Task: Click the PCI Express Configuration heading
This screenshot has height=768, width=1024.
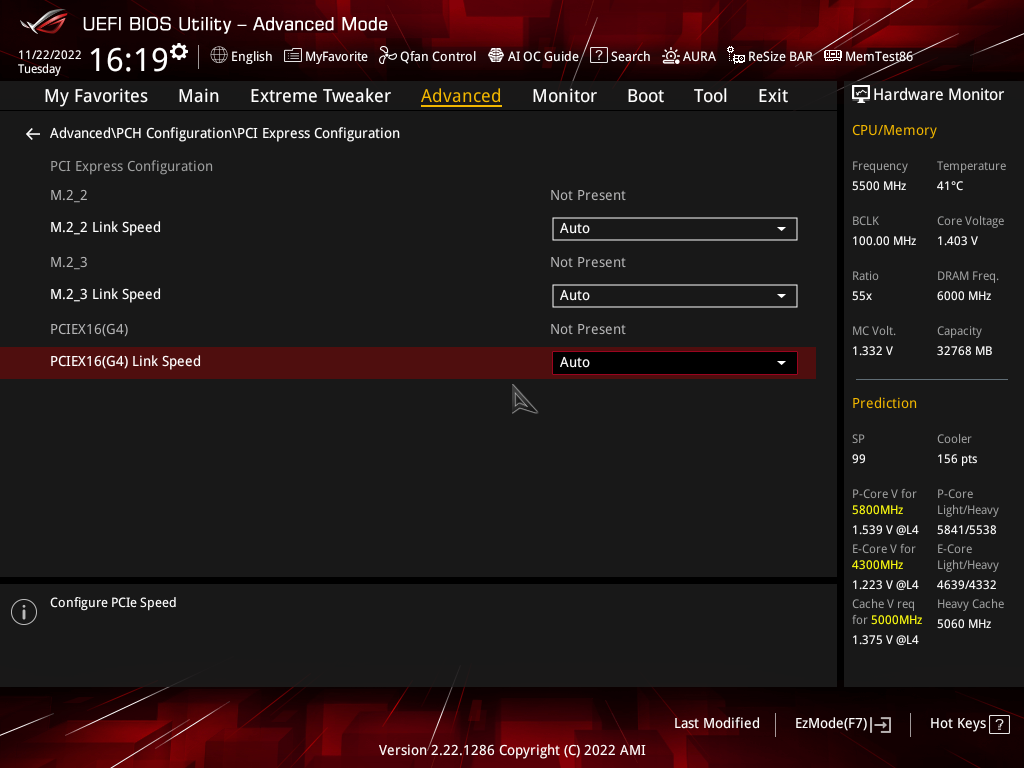Action: (131, 167)
